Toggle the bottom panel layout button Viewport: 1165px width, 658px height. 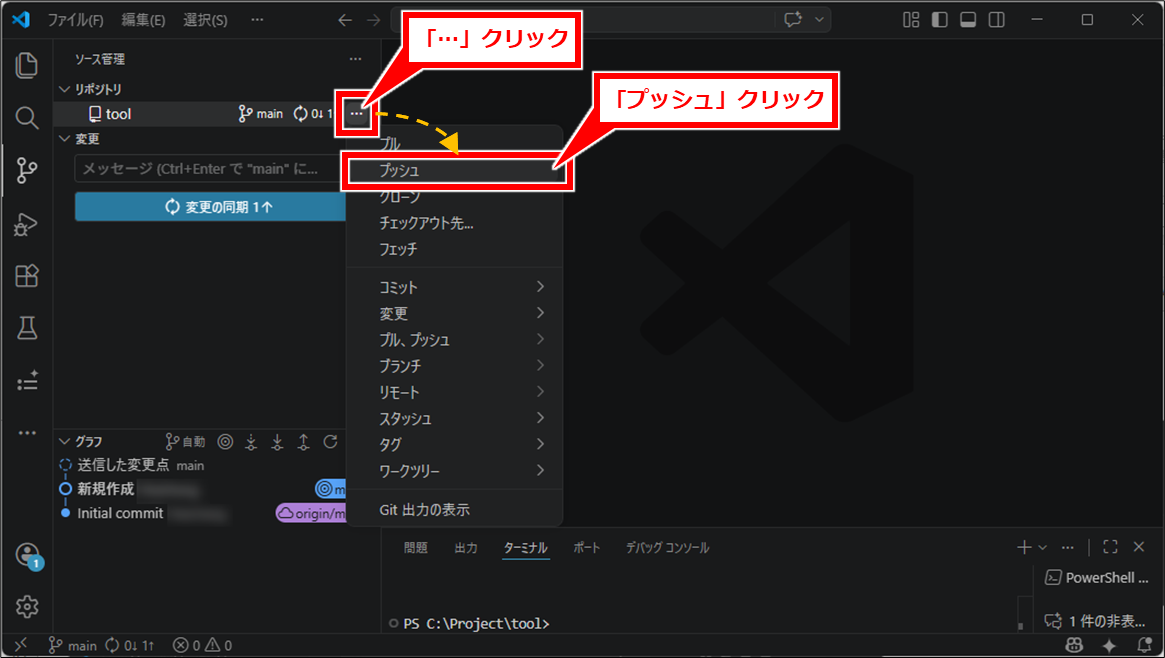click(x=968, y=20)
